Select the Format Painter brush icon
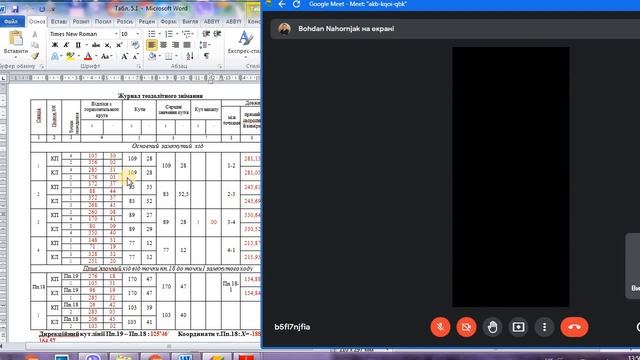The width and height of the screenshot is (640, 360). coord(35,56)
